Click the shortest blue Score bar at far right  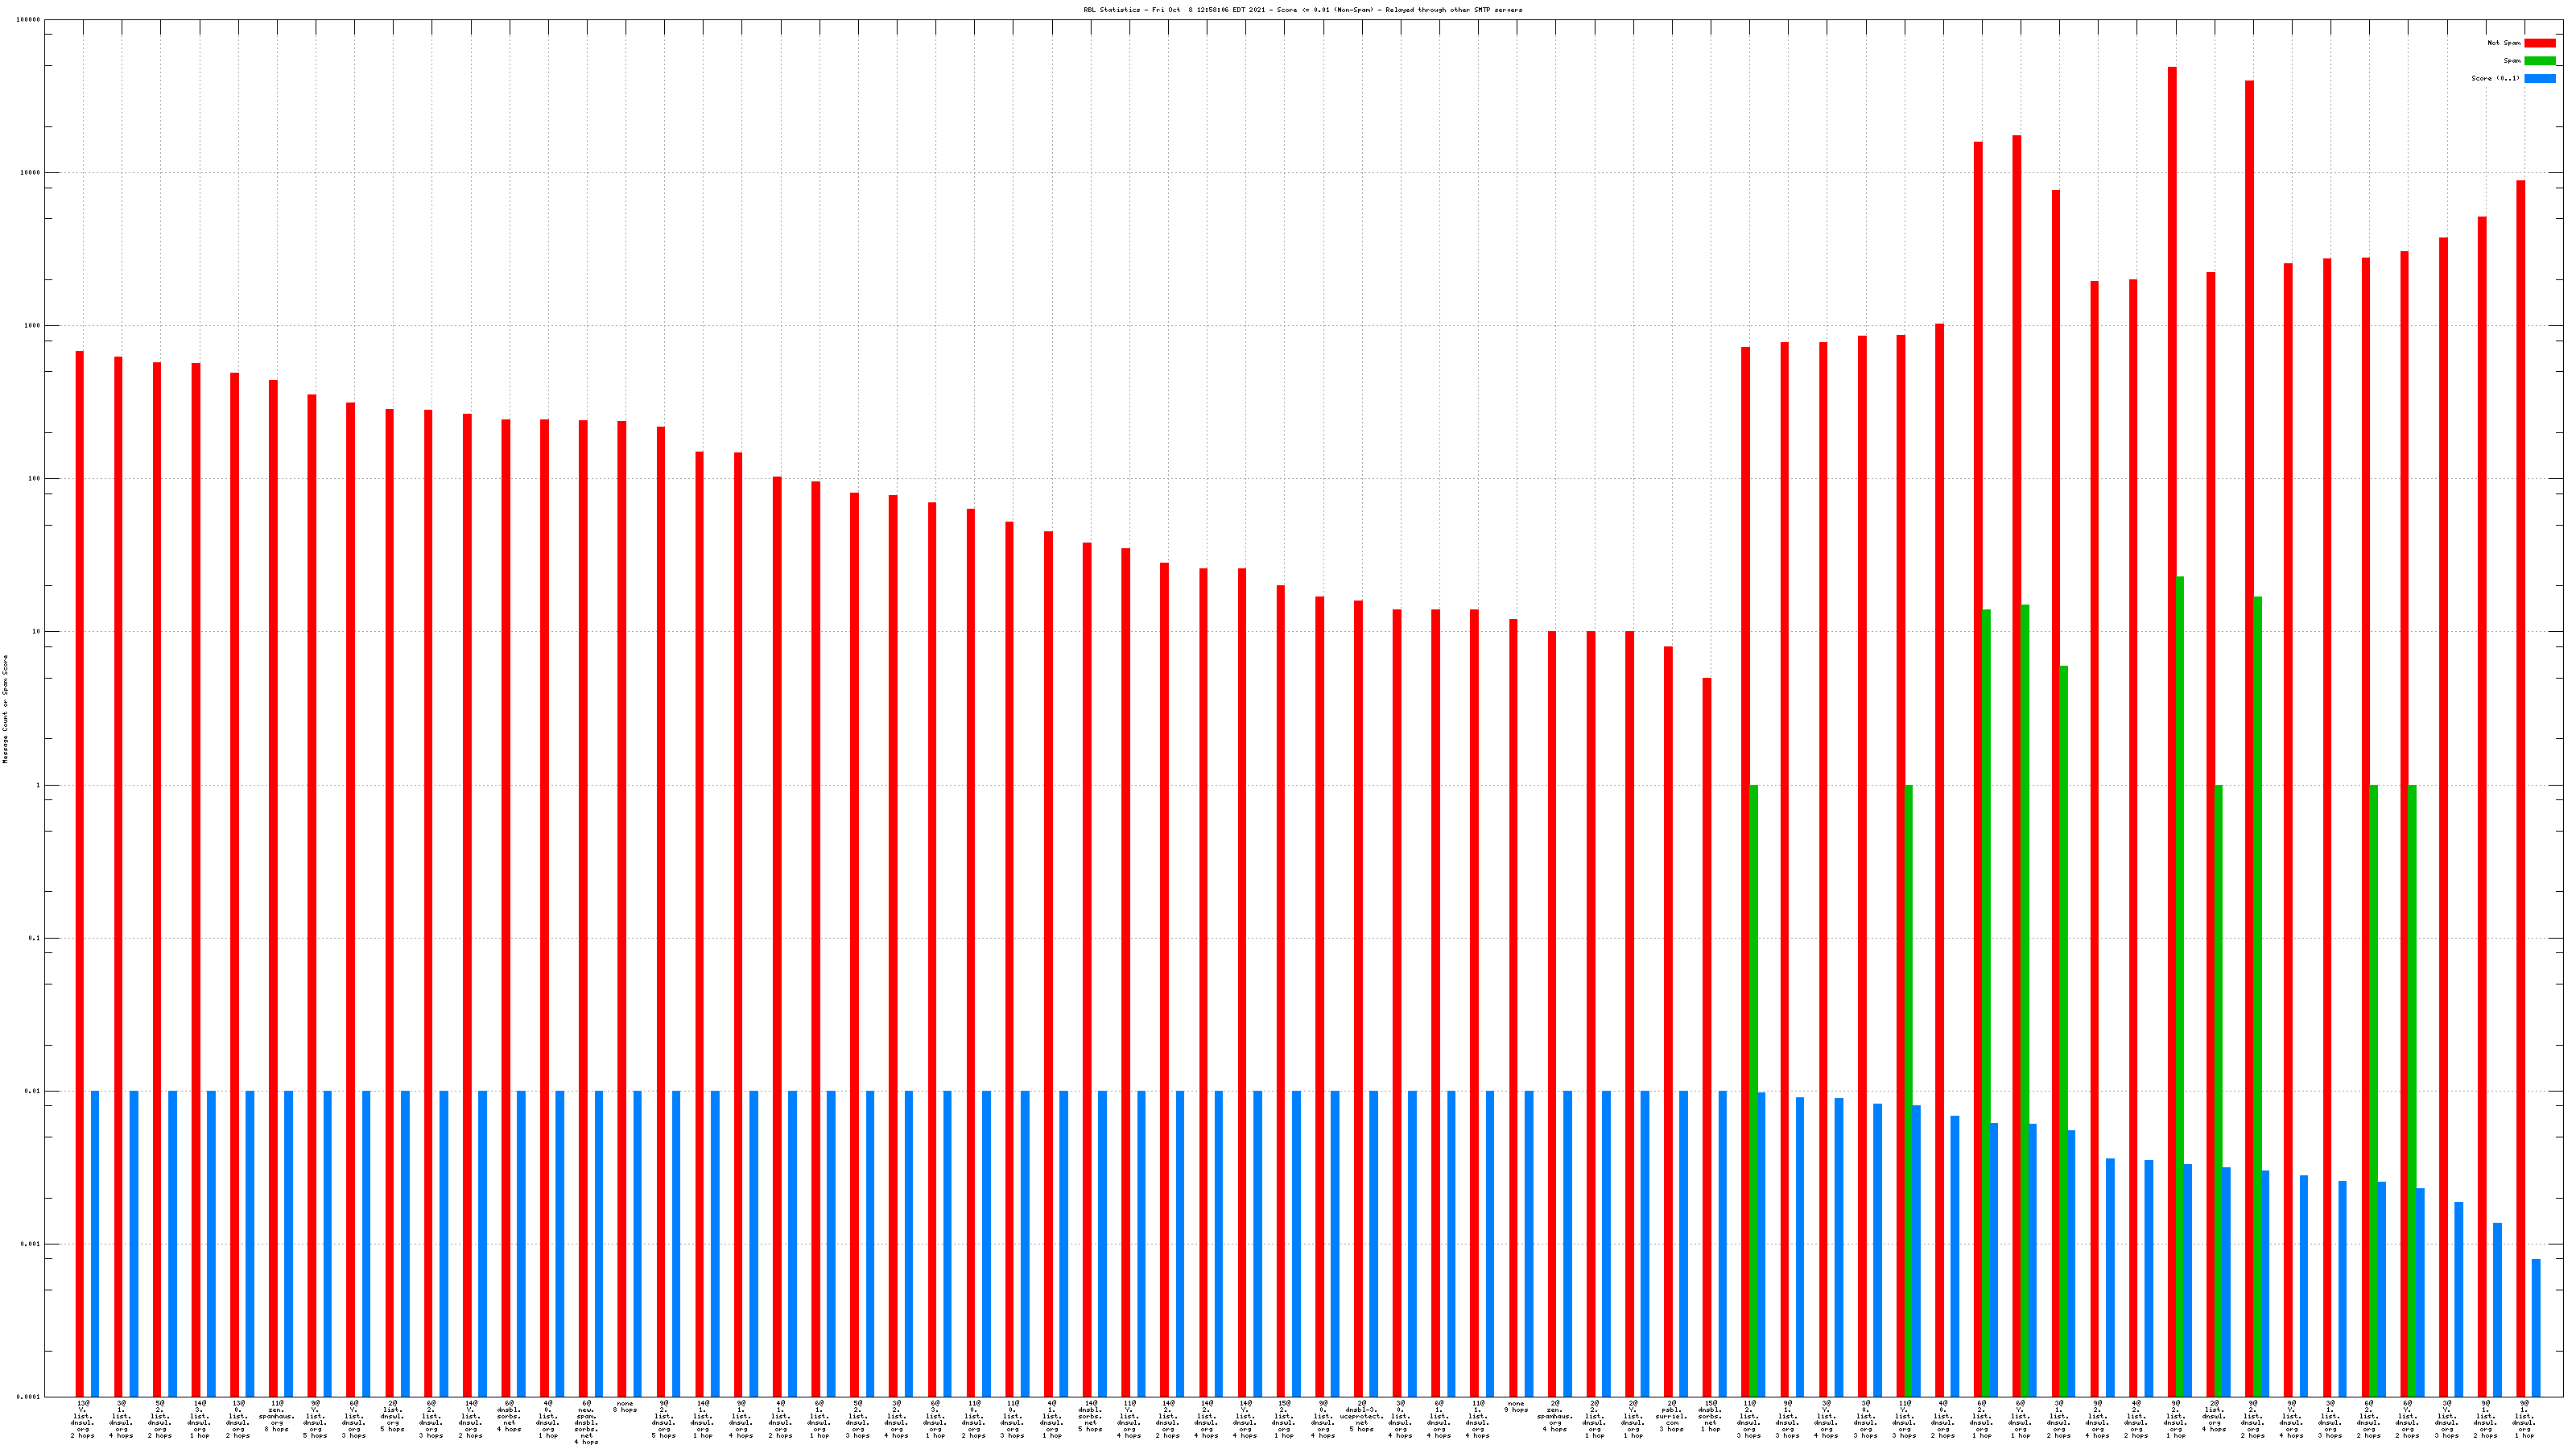[2536, 1328]
